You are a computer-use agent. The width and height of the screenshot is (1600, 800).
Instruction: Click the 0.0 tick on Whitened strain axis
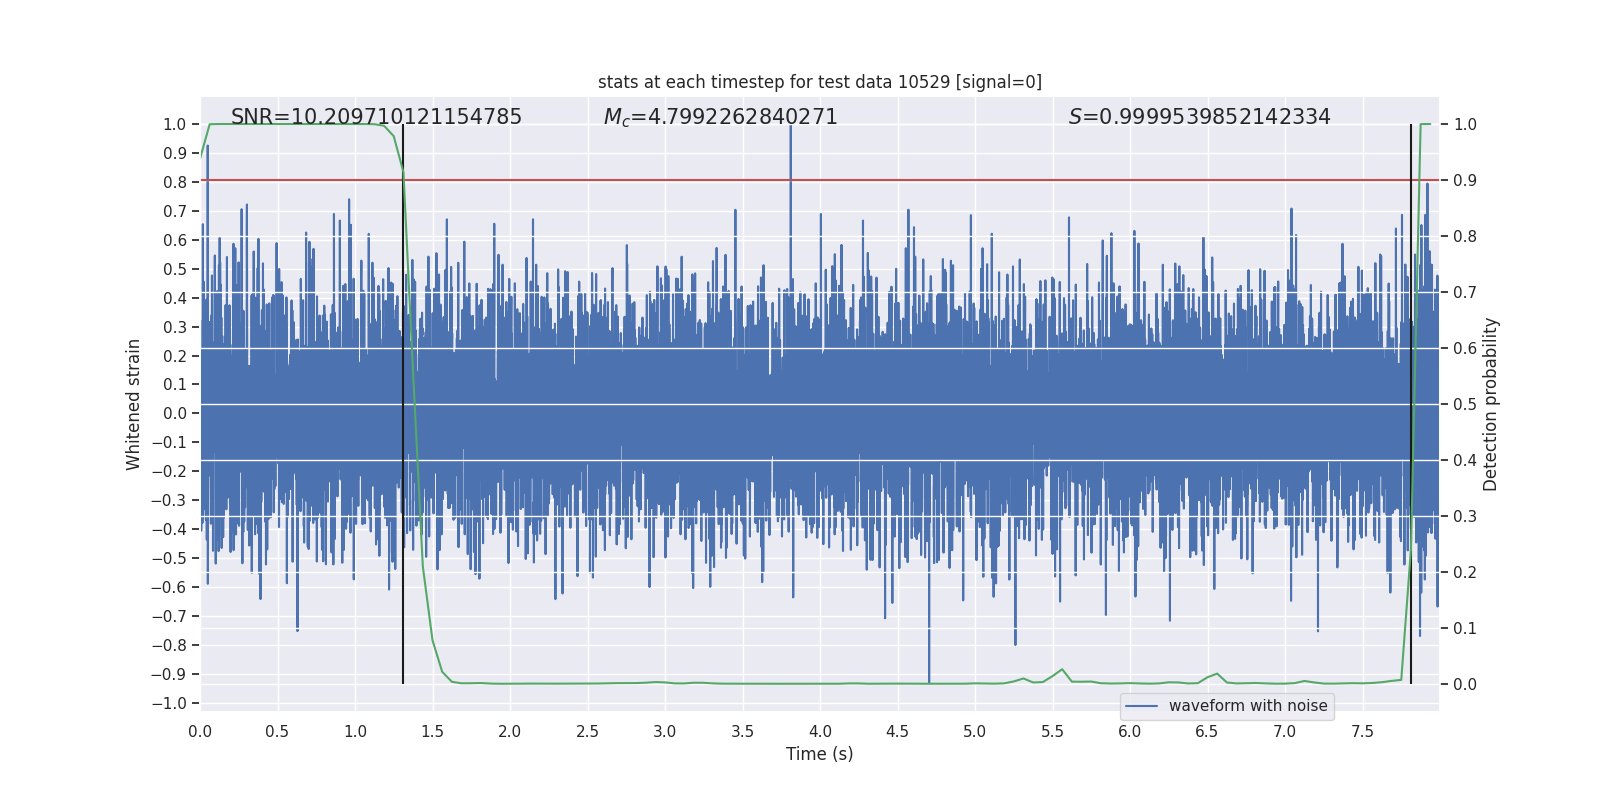tap(174, 414)
